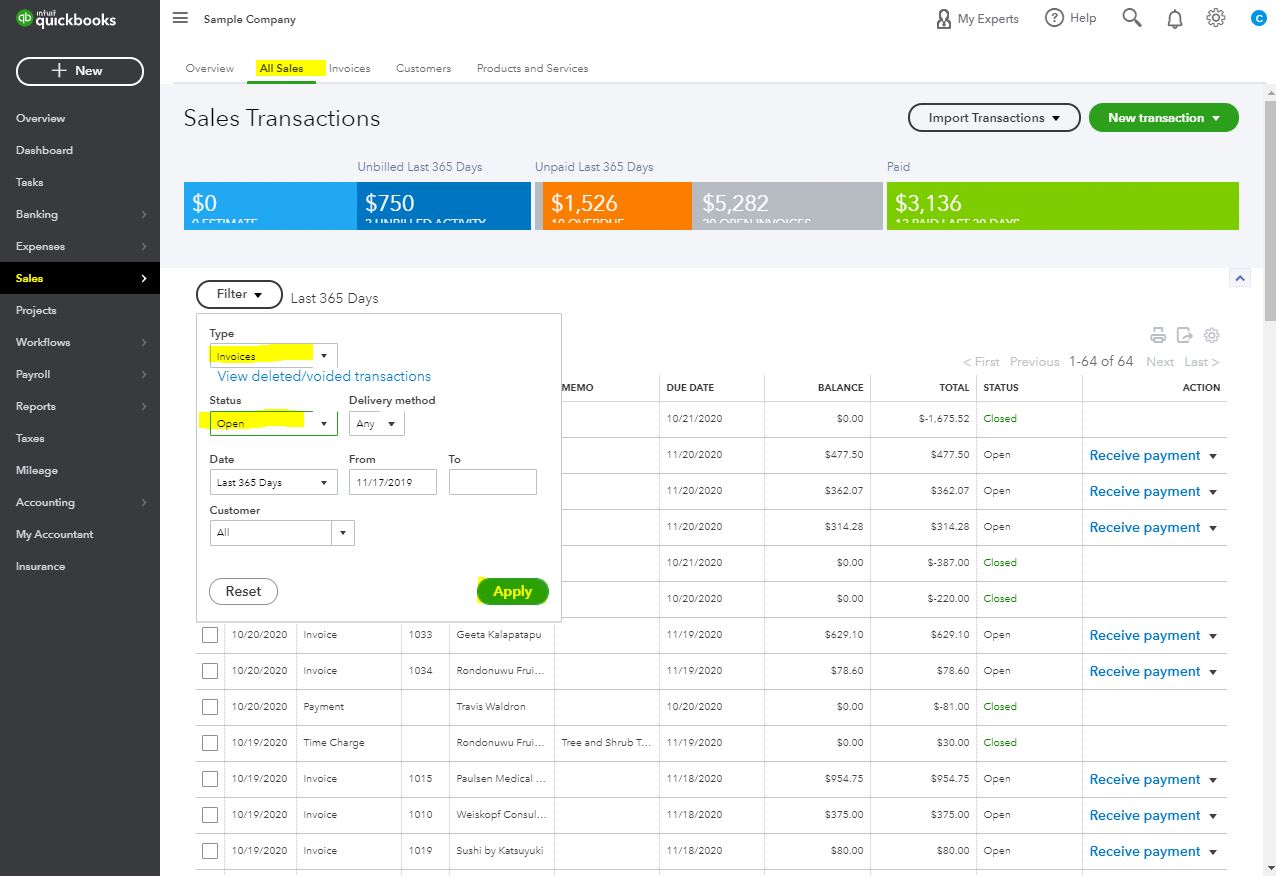
Task: Receive payment for Weiskopf invoice 1010
Action: coord(1145,816)
